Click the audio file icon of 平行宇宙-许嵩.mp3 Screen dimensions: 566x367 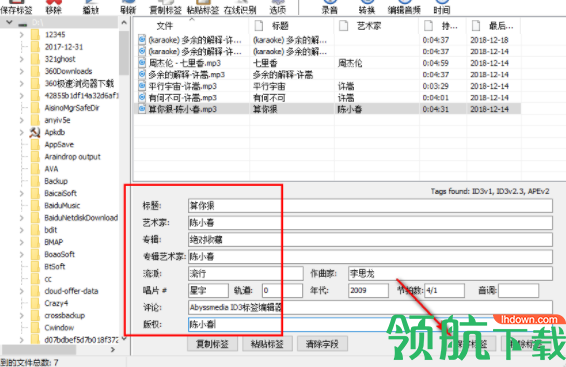pyautogui.click(x=142, y=86)
